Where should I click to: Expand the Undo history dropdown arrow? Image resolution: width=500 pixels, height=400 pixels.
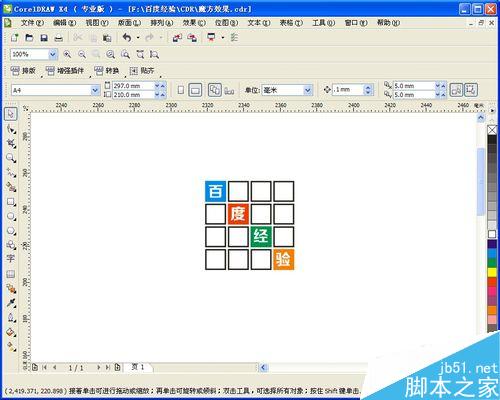coord(138,38)
